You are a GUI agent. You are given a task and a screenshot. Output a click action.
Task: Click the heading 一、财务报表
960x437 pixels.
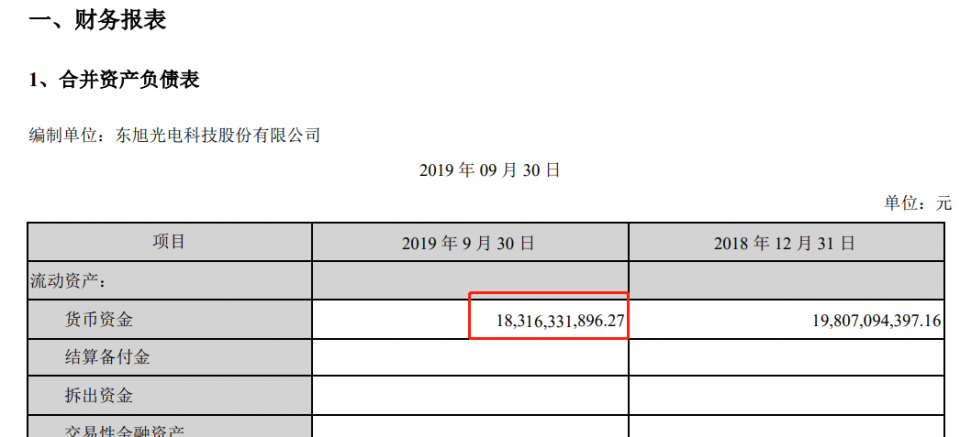pyautogui.click(x=97, y=20)
